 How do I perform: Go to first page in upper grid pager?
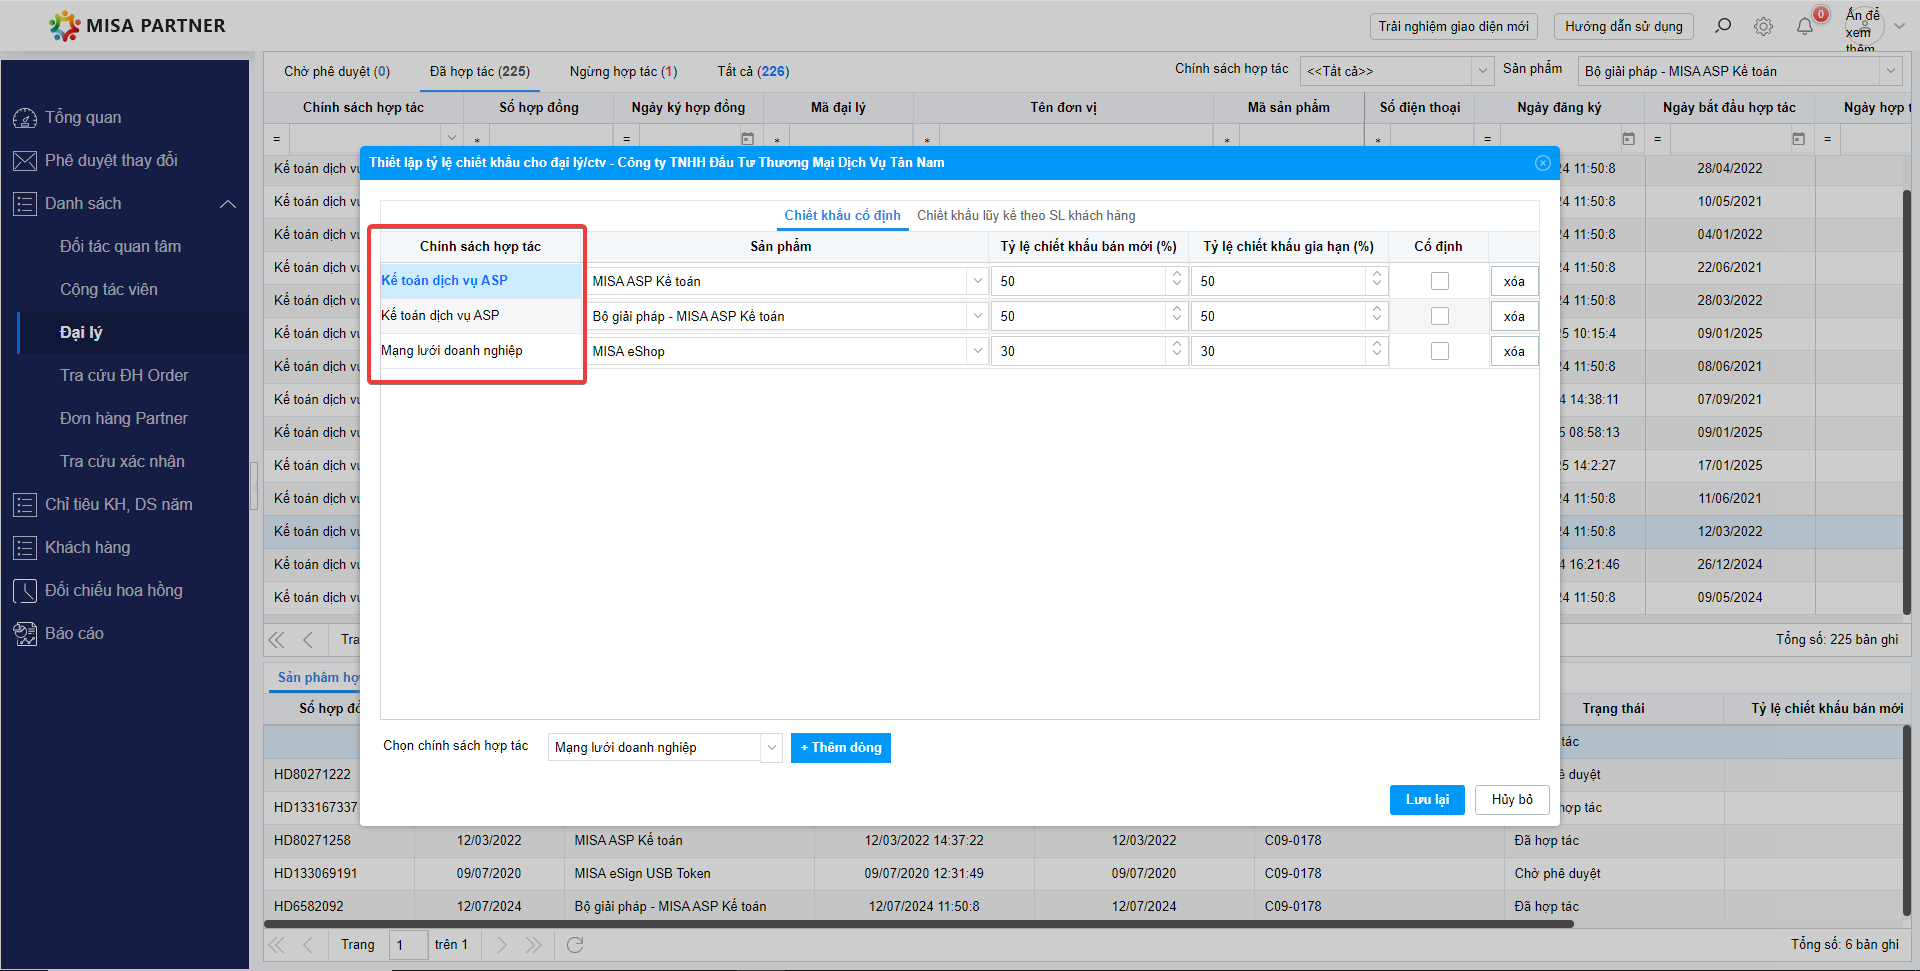(x=277, y=640)
